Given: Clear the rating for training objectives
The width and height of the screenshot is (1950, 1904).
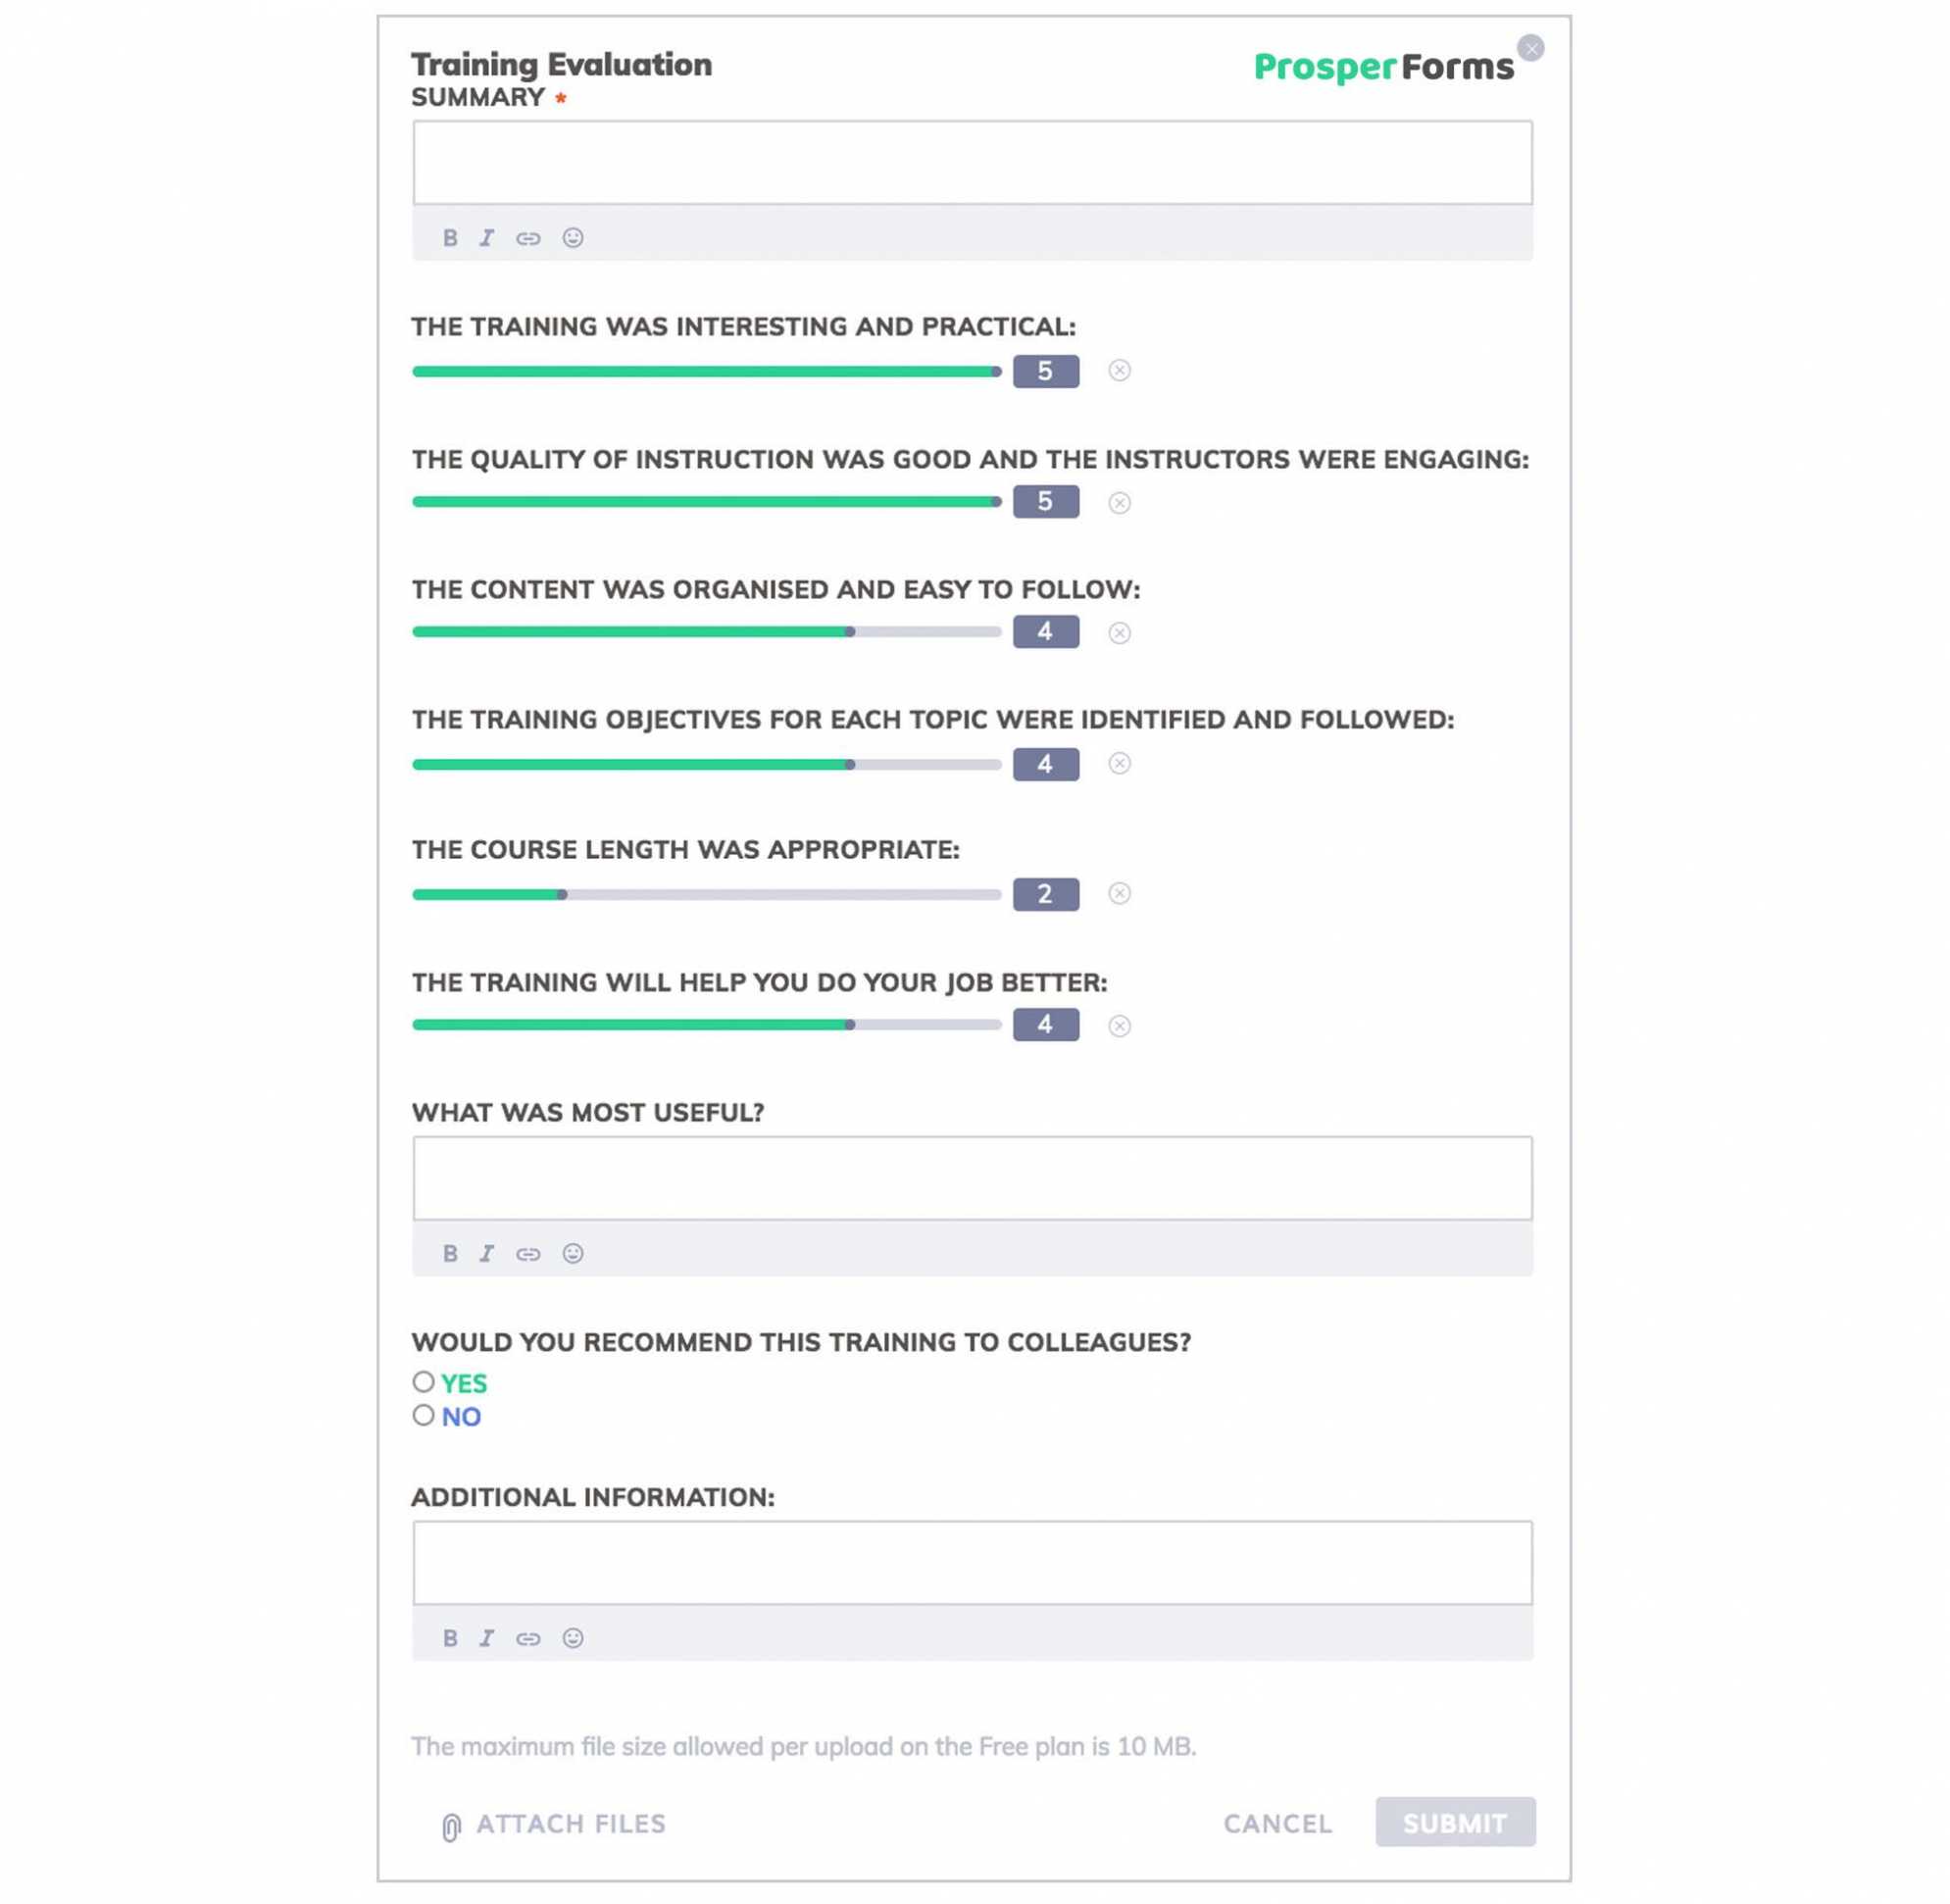Looking at the screenshot, I should click(1121, 763).
